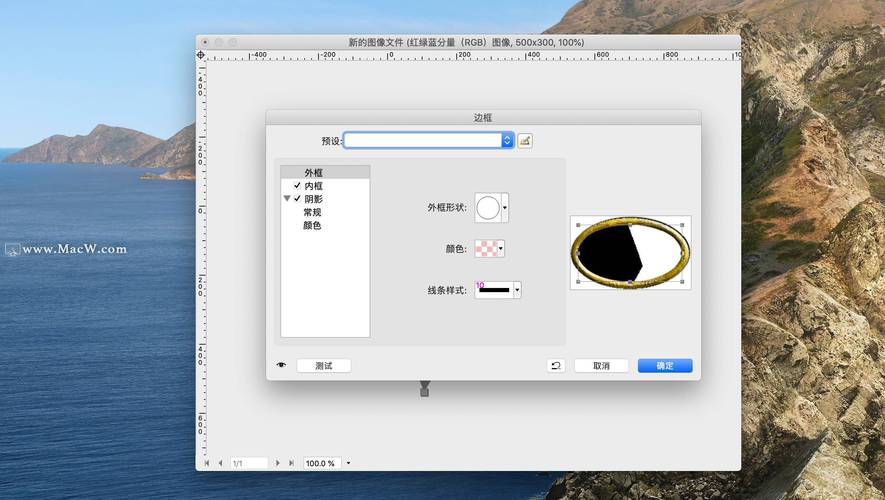Go to the previous page arrow
Image resolution: width=885 pixels, height=500 pixels.
220,463
